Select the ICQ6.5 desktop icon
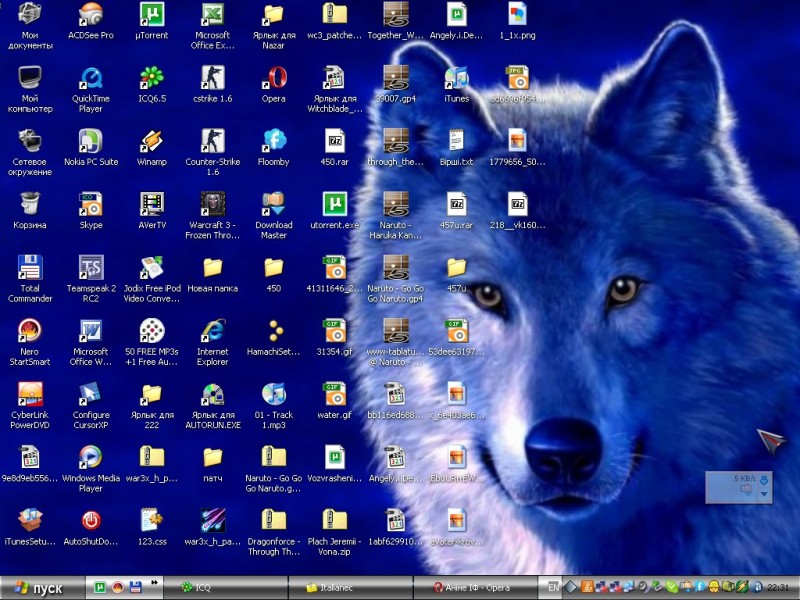This screenshot has width=800, height=600. pos(152,78)
